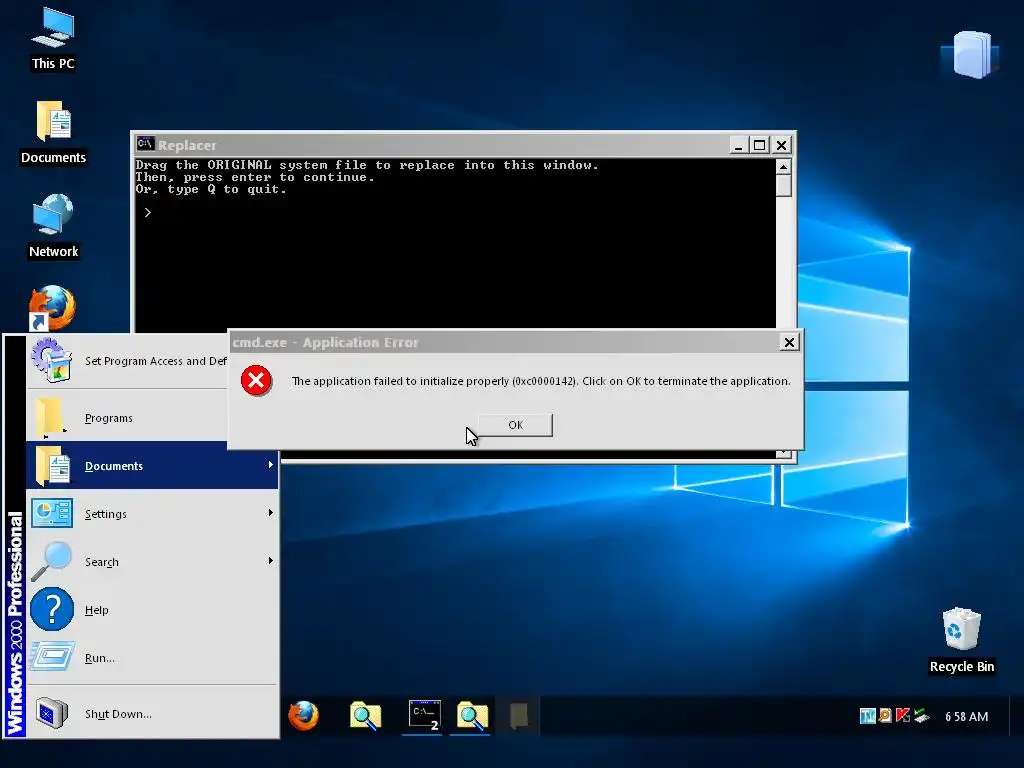Select Documents in the start menu
This screenshot has width=1024, height=768.
click(x=152, y=466)
